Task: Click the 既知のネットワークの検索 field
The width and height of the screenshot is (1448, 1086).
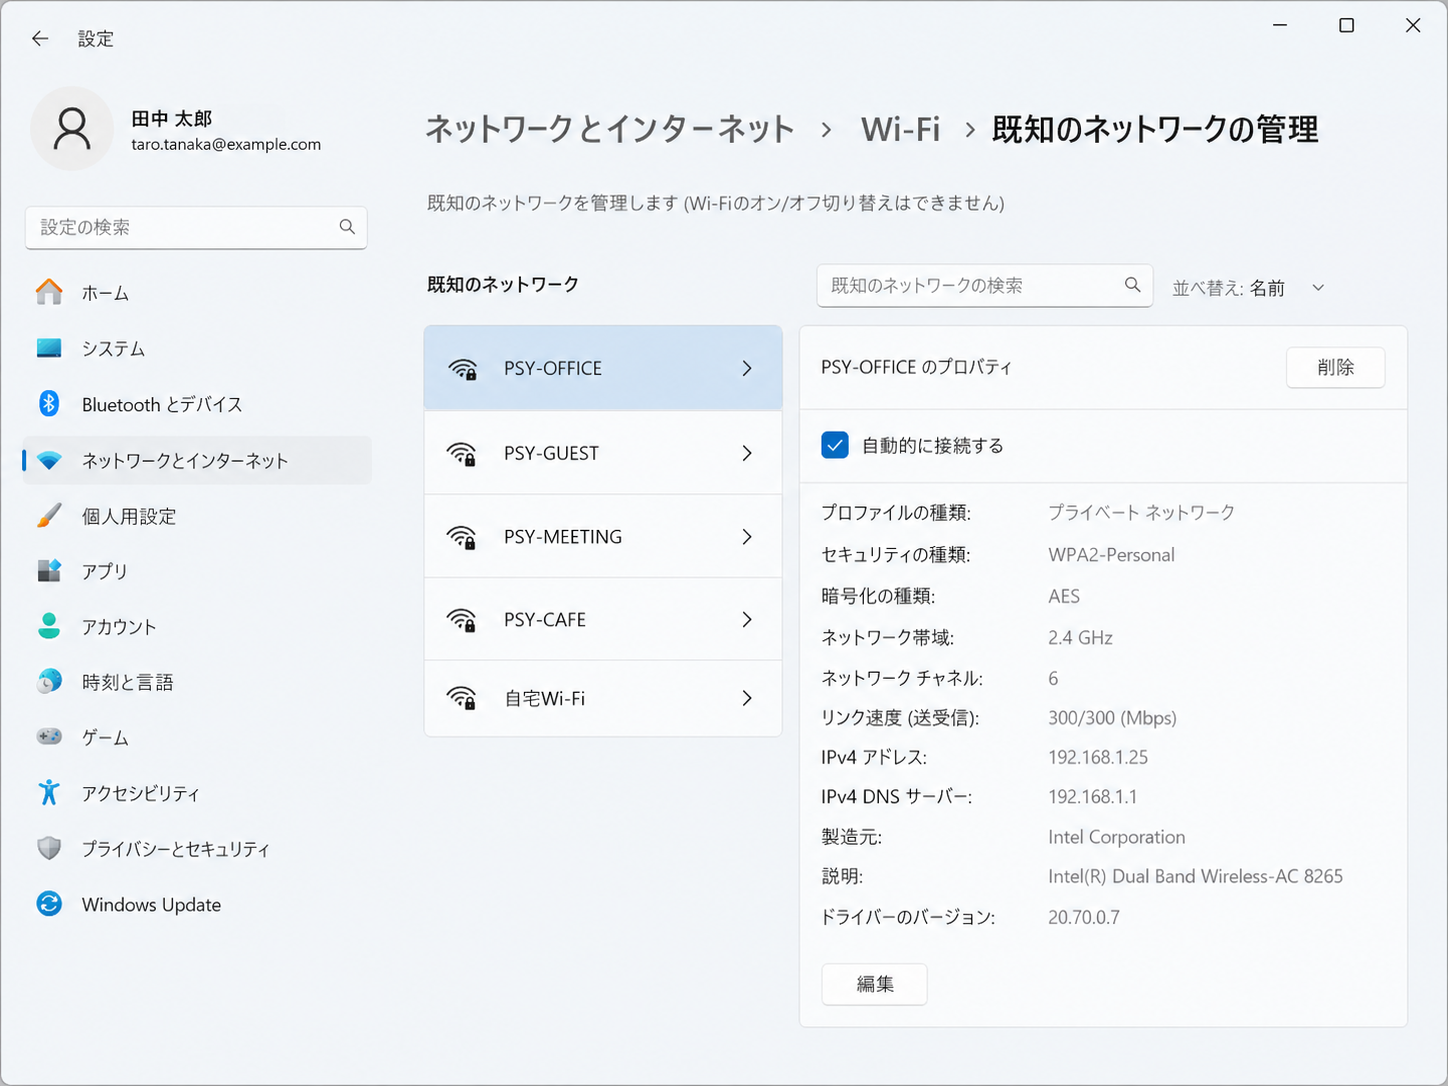Action: tap(970, 286)
